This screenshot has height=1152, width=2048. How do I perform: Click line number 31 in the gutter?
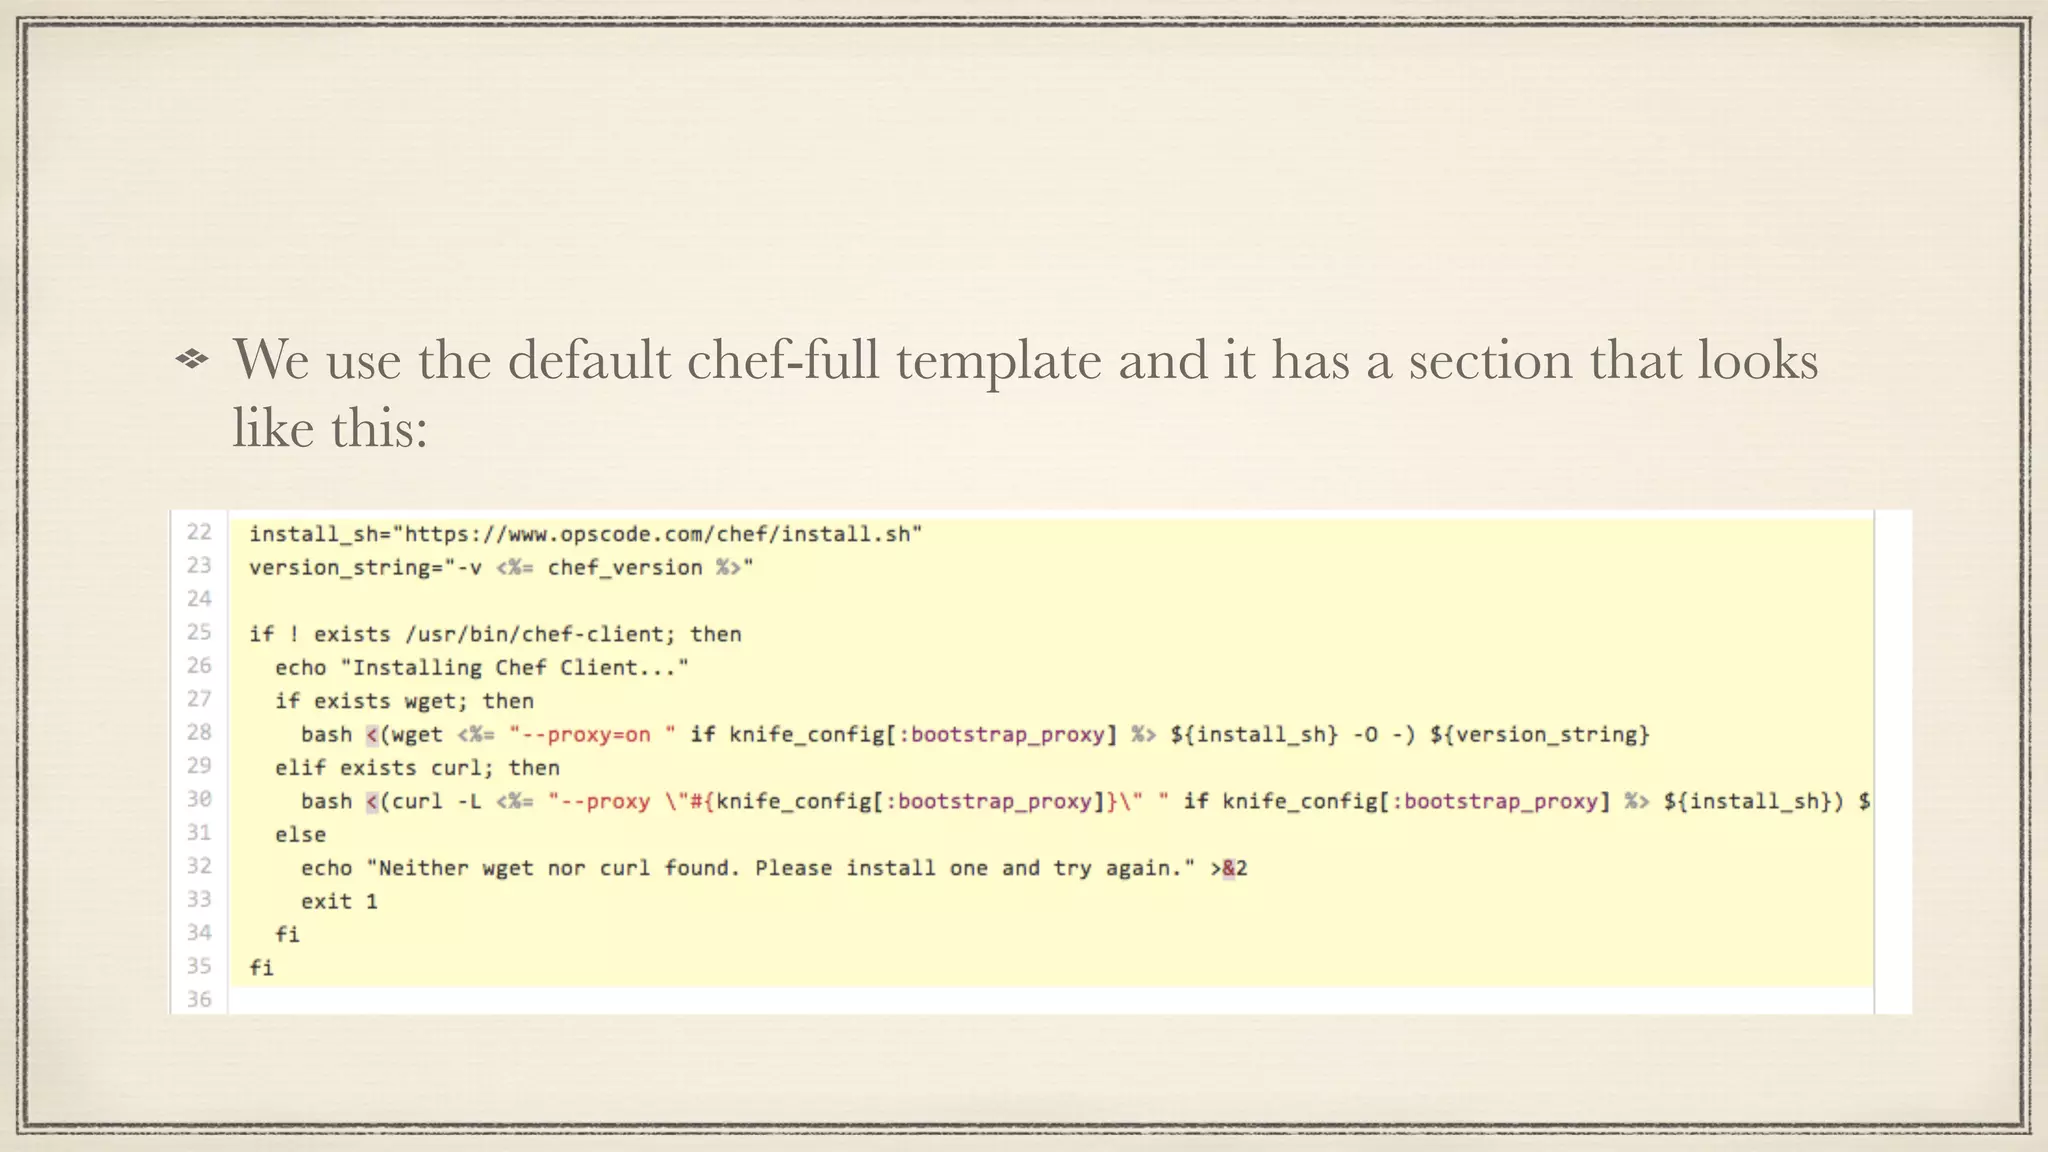pyautogui.click(x=199, y=832)
